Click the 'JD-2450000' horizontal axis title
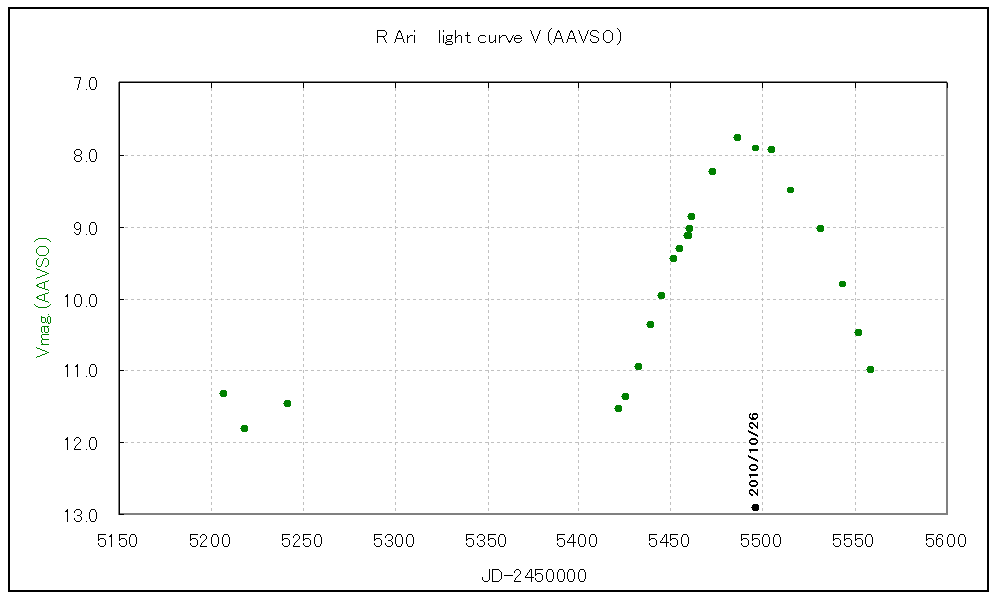The height and width of the screenshot is (600, 1000). (x=532, y=576)
